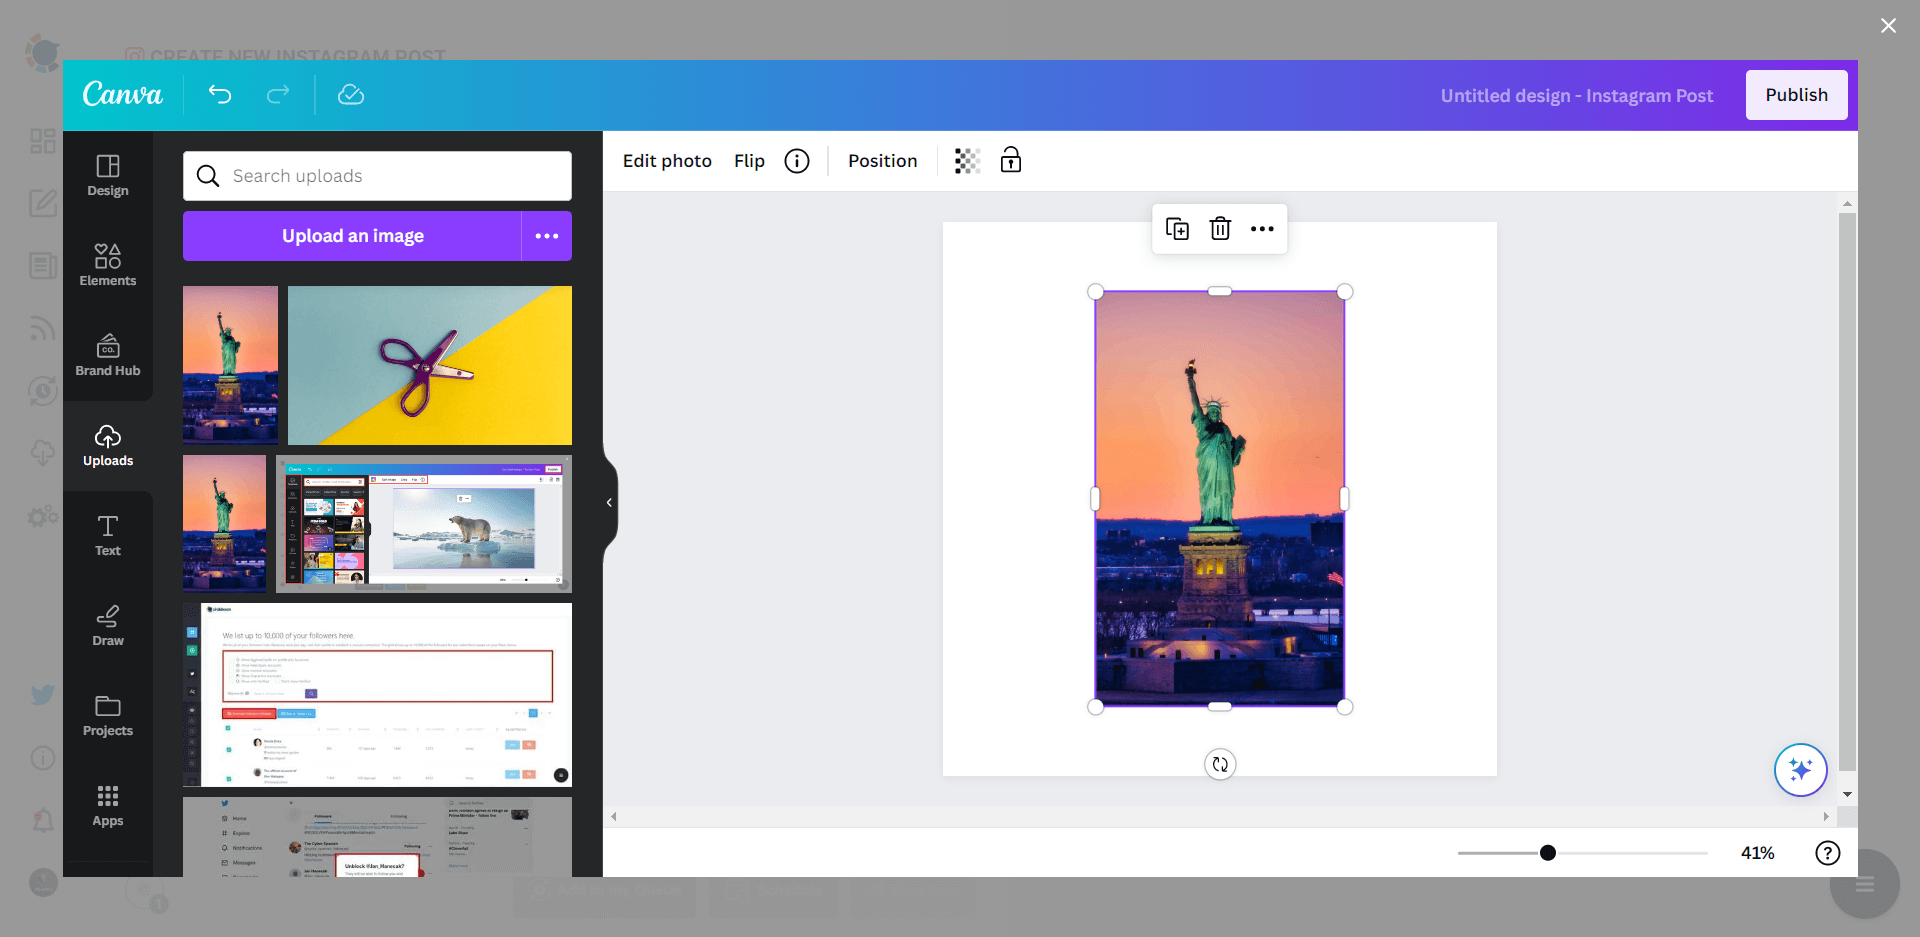Open the Draw tool panel
Viewport: 1920px width, 937px height.
(x=107, y=625)
